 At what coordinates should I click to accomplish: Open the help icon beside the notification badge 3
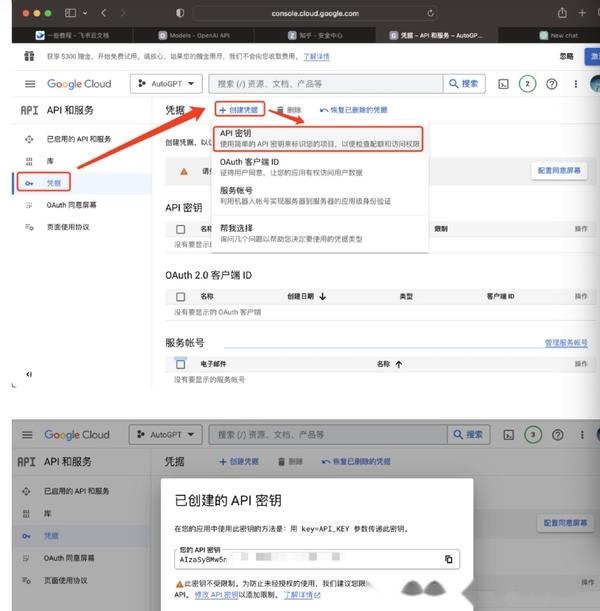[558, 434]
